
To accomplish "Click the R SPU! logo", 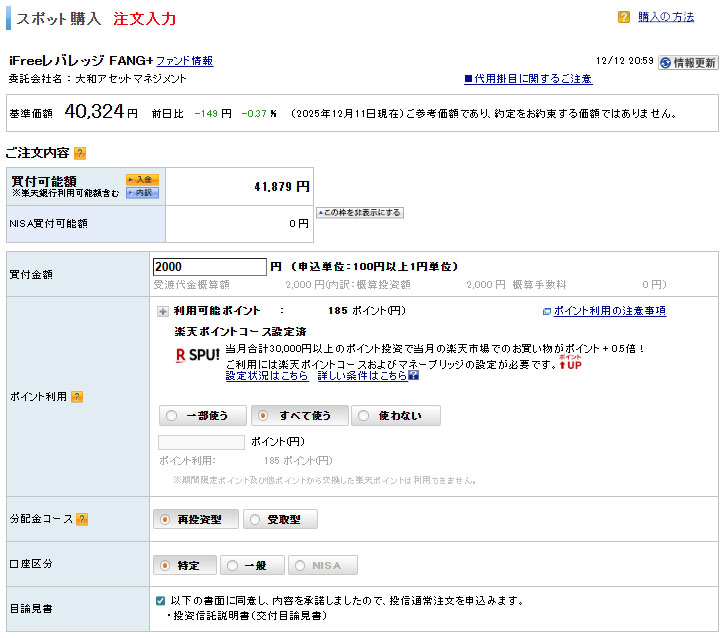I will (197, 355).
